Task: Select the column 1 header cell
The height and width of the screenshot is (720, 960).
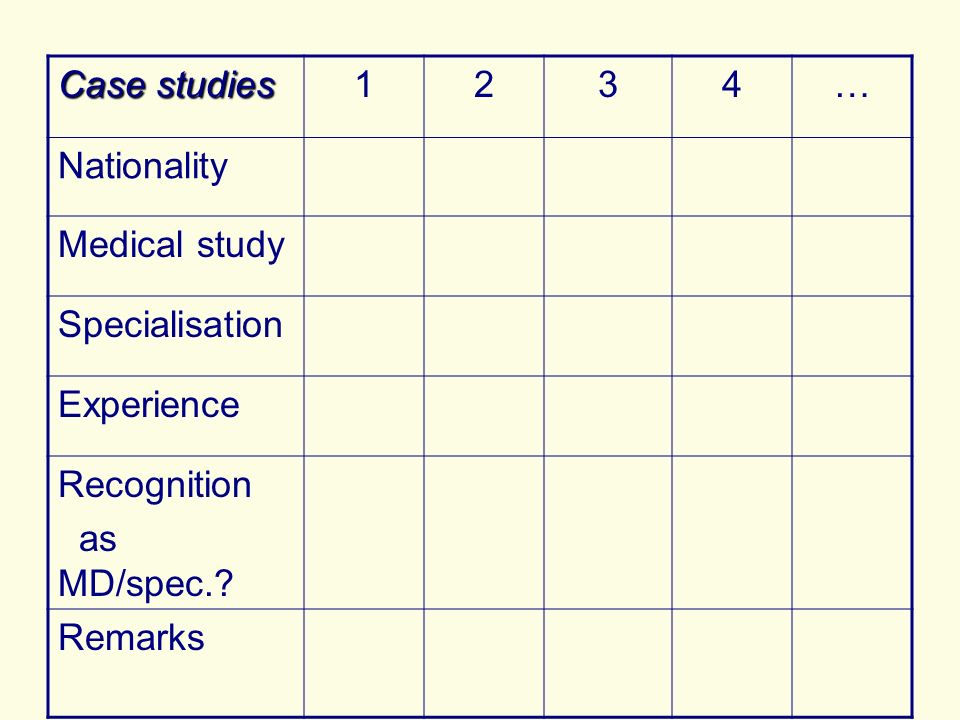Action: click(x=364, y=97)
